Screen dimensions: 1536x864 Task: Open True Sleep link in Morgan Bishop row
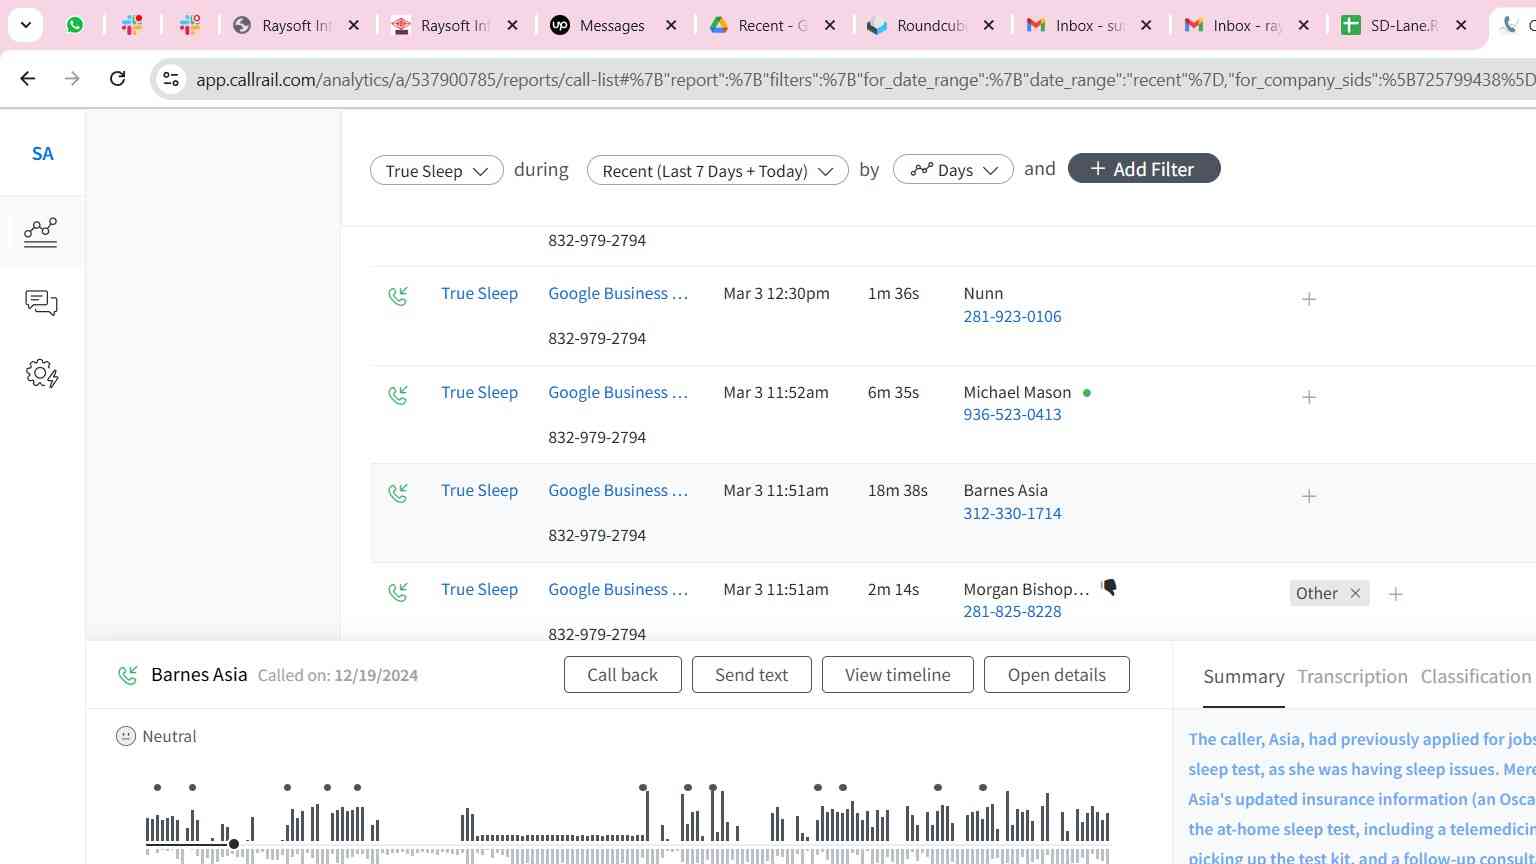pyautogui.click(x=479, y=589)
